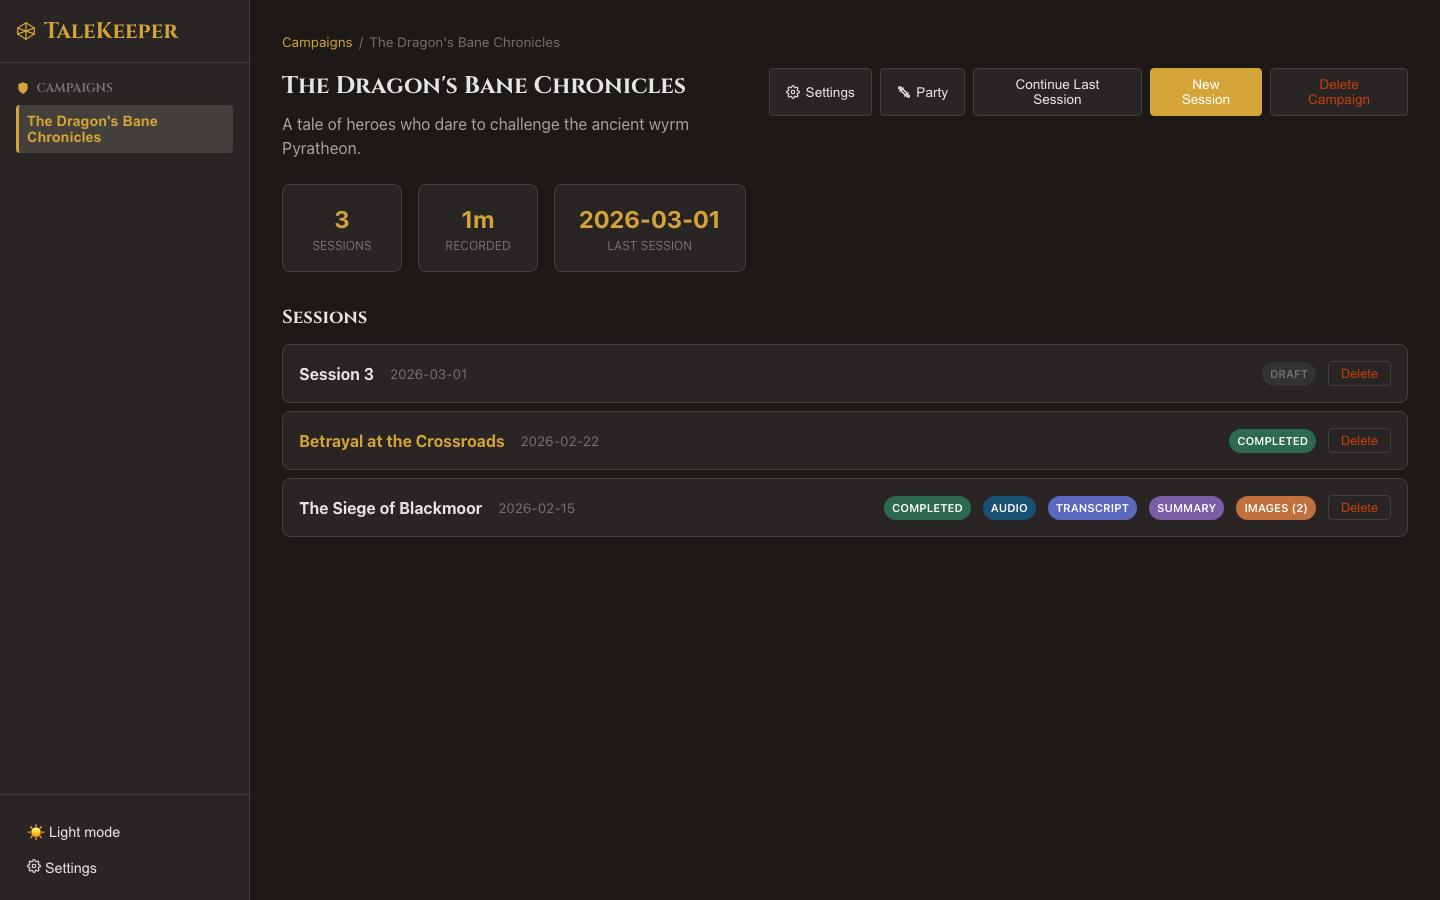Click the 3 SESSIONS stat card
The image size is (1440, 900).
(x=342, y=227)
